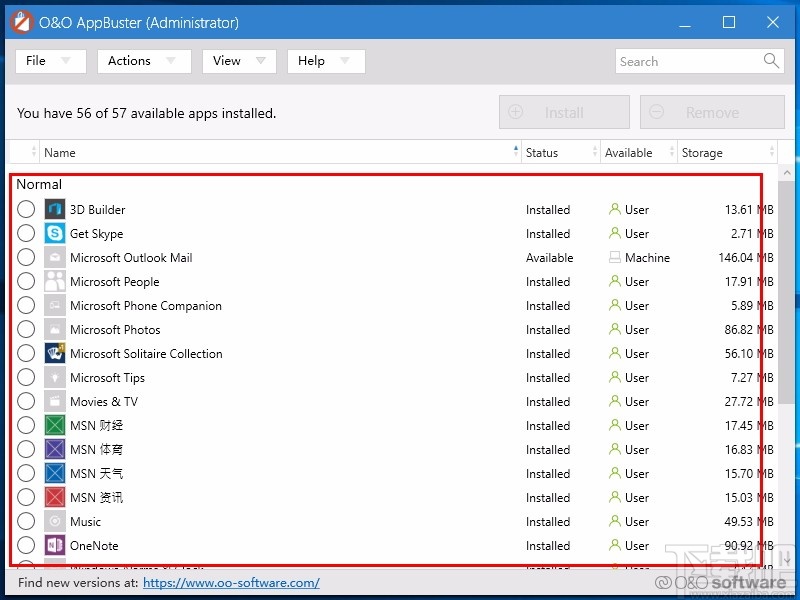Click the Movies & TV app icon

pyautogui.click(x=54, y=401)
